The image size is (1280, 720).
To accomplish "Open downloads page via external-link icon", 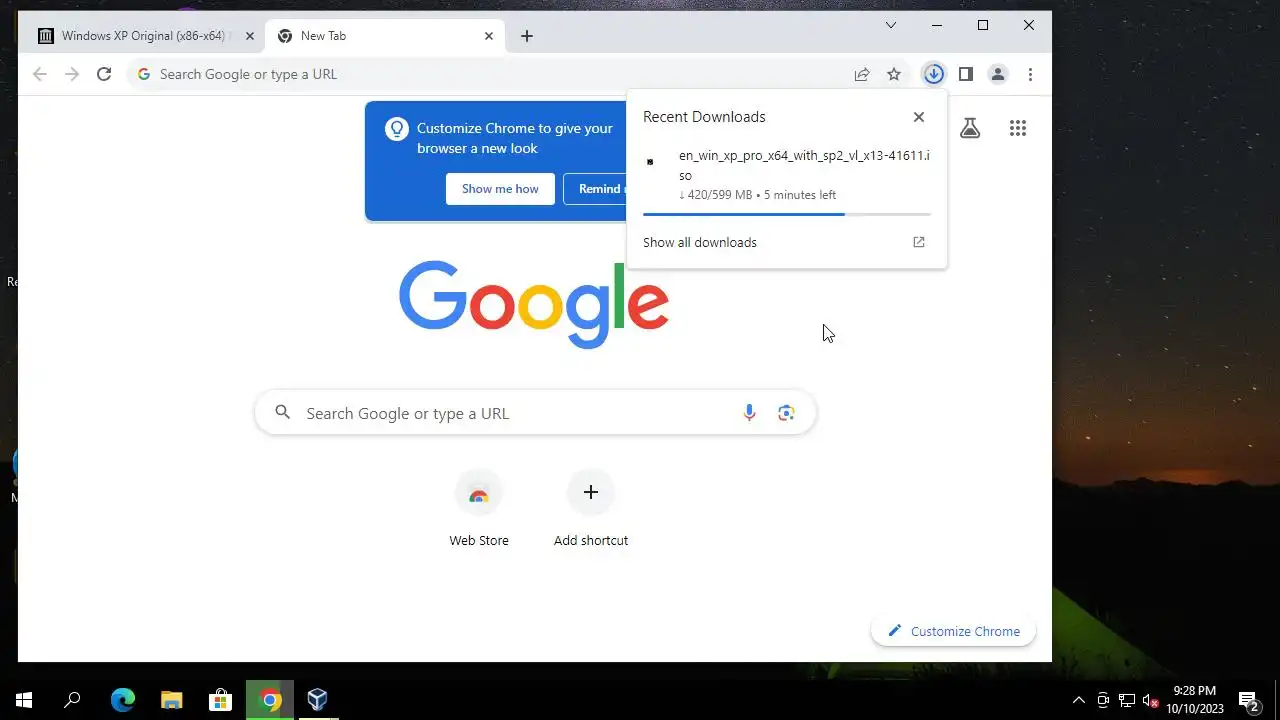I will coord(919,242).
